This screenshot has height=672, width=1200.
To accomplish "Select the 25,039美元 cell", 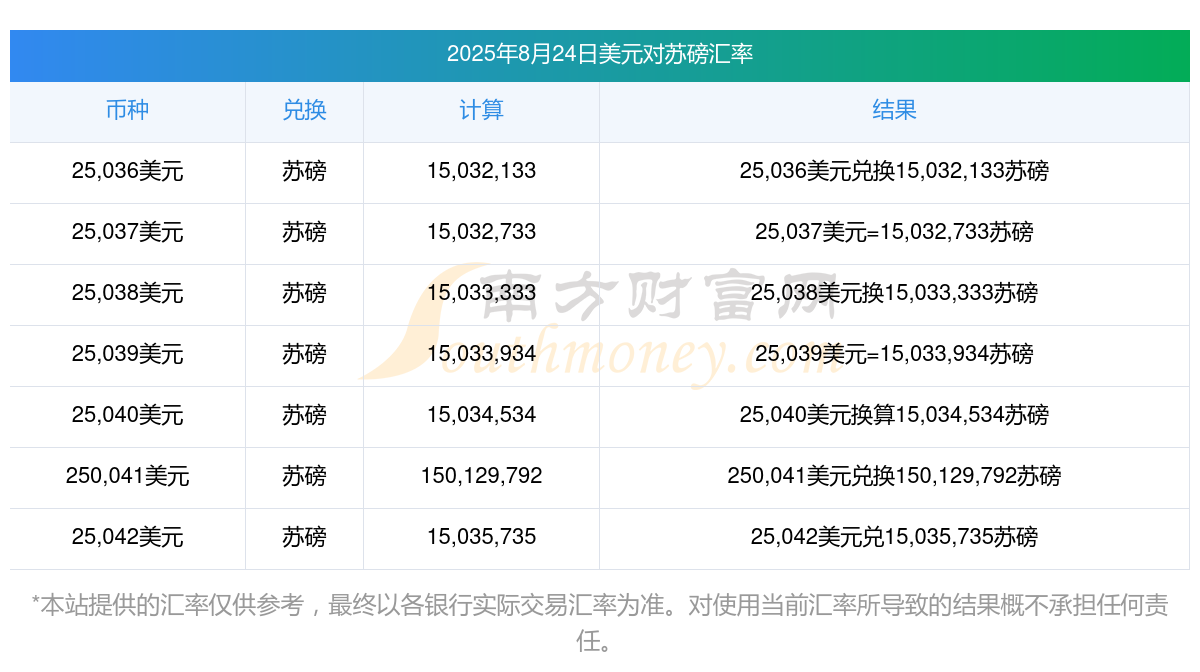I will 127,354.
